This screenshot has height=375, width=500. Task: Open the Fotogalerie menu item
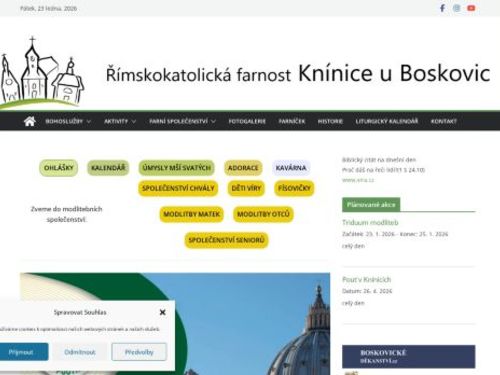(x=247, y=121)
